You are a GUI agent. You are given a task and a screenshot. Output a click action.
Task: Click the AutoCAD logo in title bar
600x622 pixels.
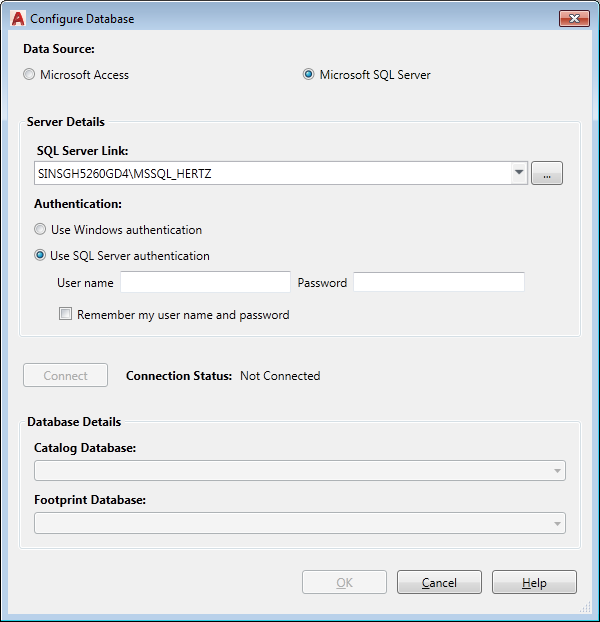tap(18, 19)
